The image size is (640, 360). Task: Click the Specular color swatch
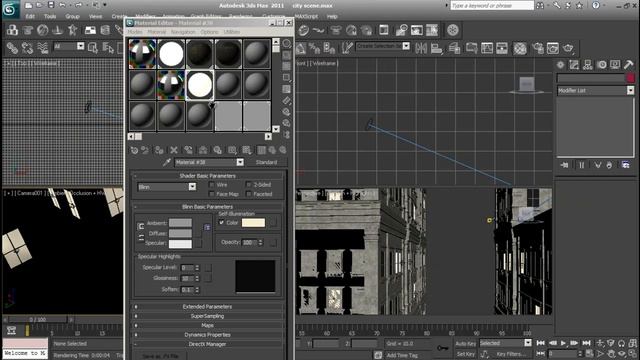[x=180, y=244]
